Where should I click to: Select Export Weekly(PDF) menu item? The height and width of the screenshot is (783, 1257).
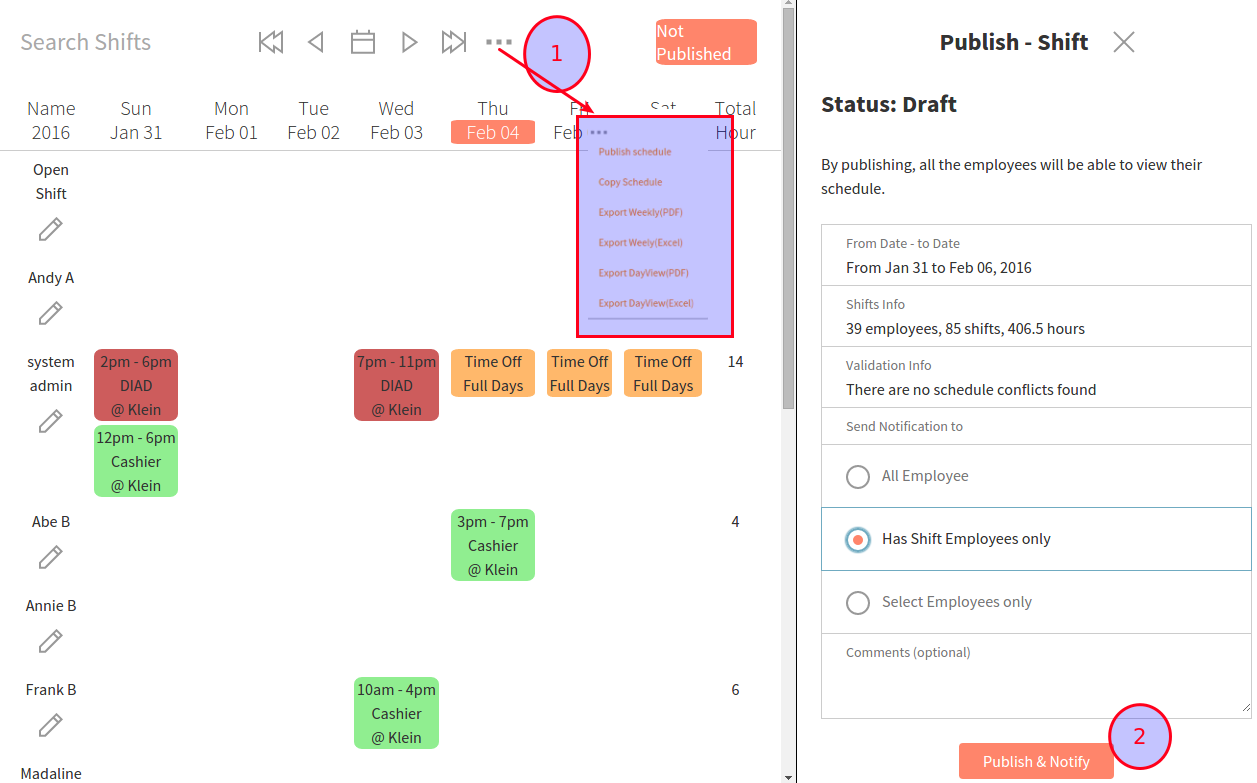coord(640,212)
